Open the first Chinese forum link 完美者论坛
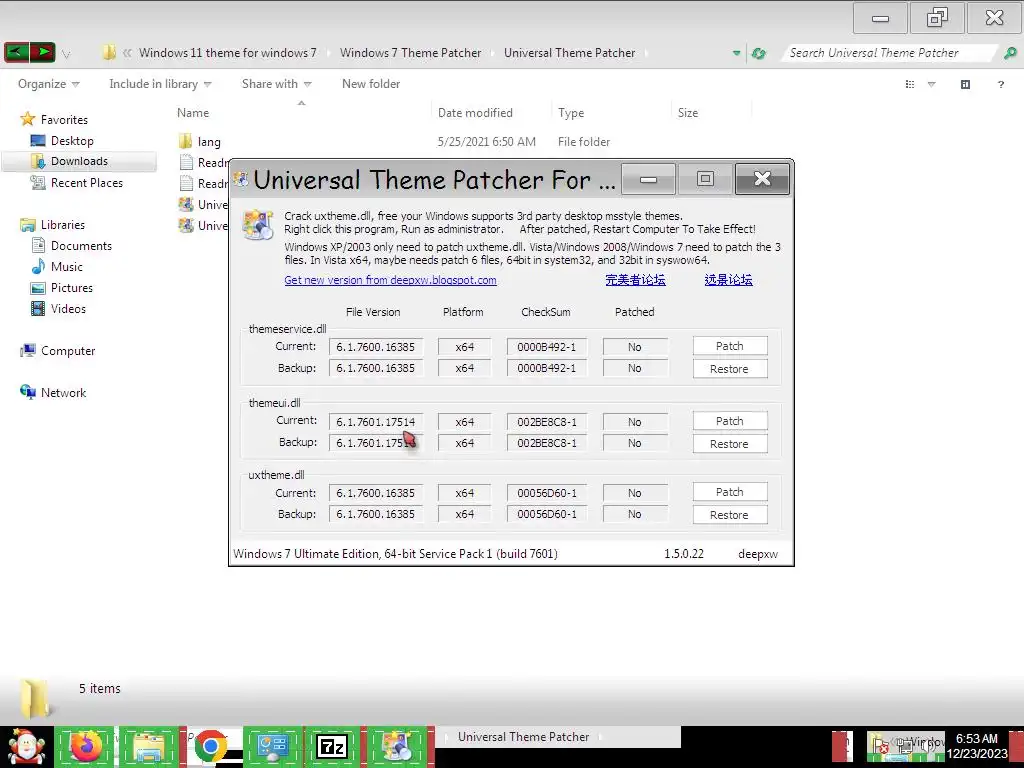This screenshot has height=768, width=1024. [635, 280]
